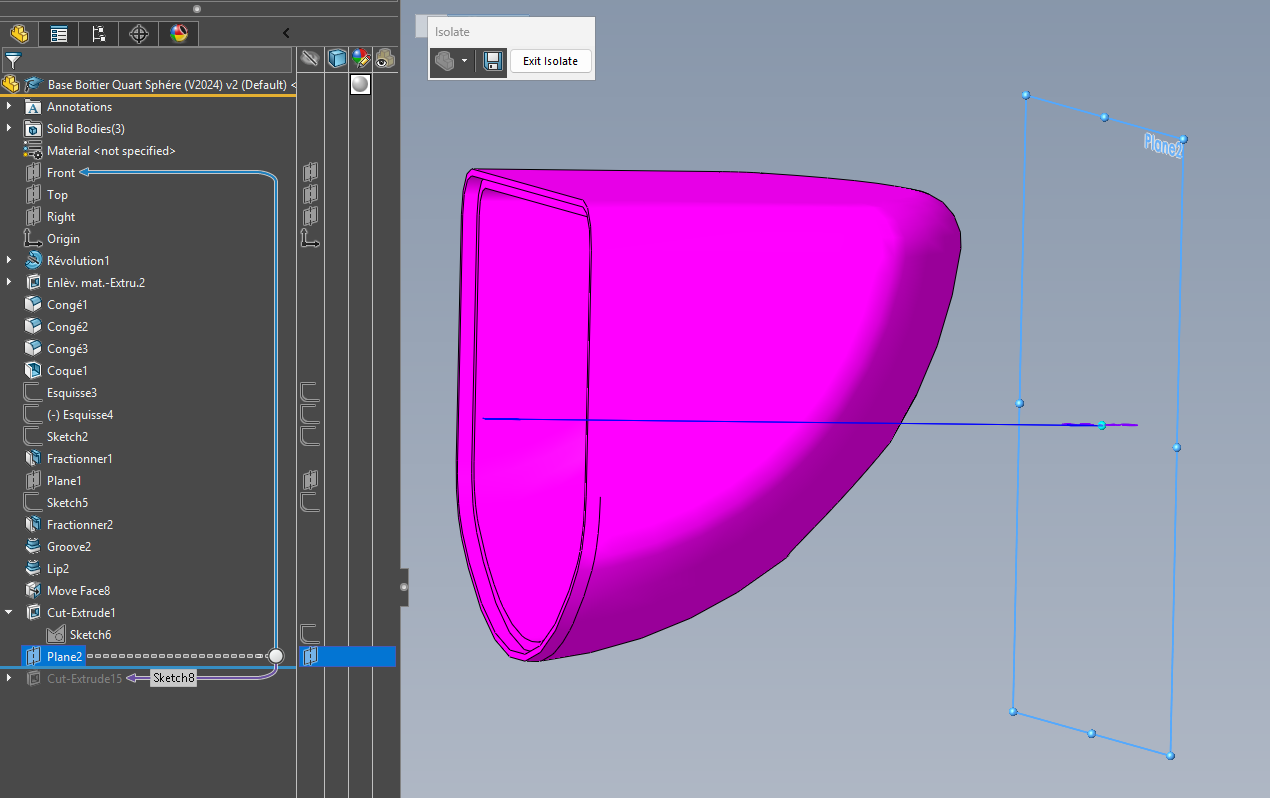
Task: Click the Transparency column header icon
Action: tap(385, 60)
